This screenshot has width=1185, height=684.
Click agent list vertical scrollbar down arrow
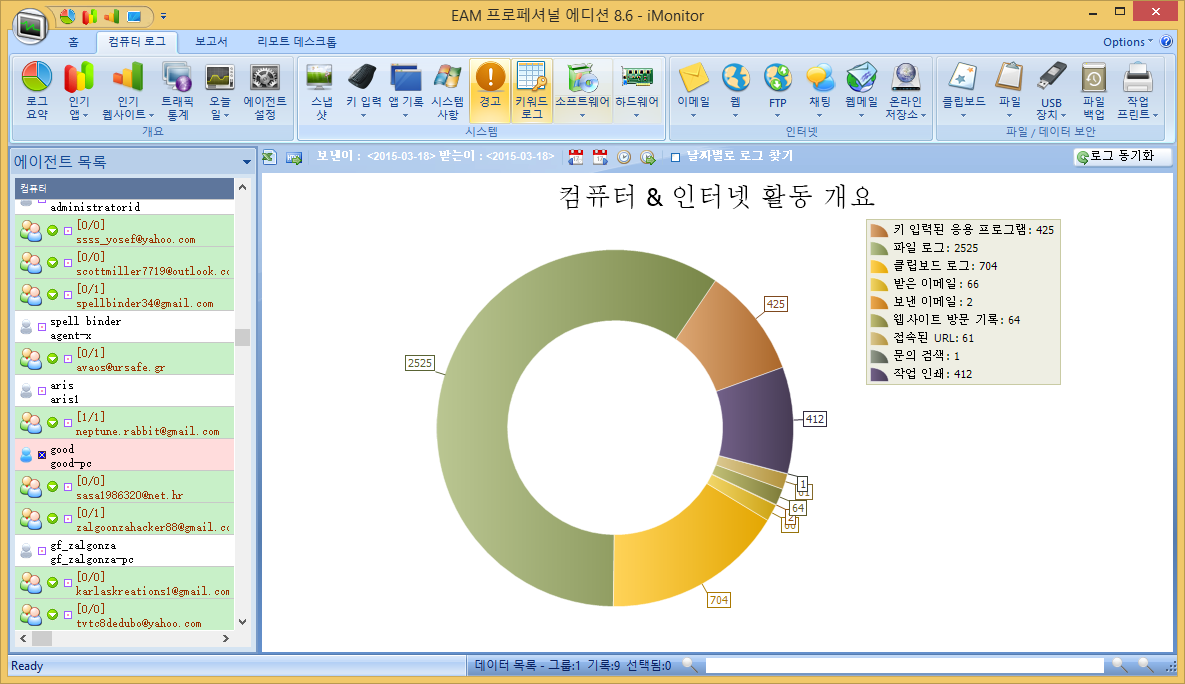pos(243,622)
